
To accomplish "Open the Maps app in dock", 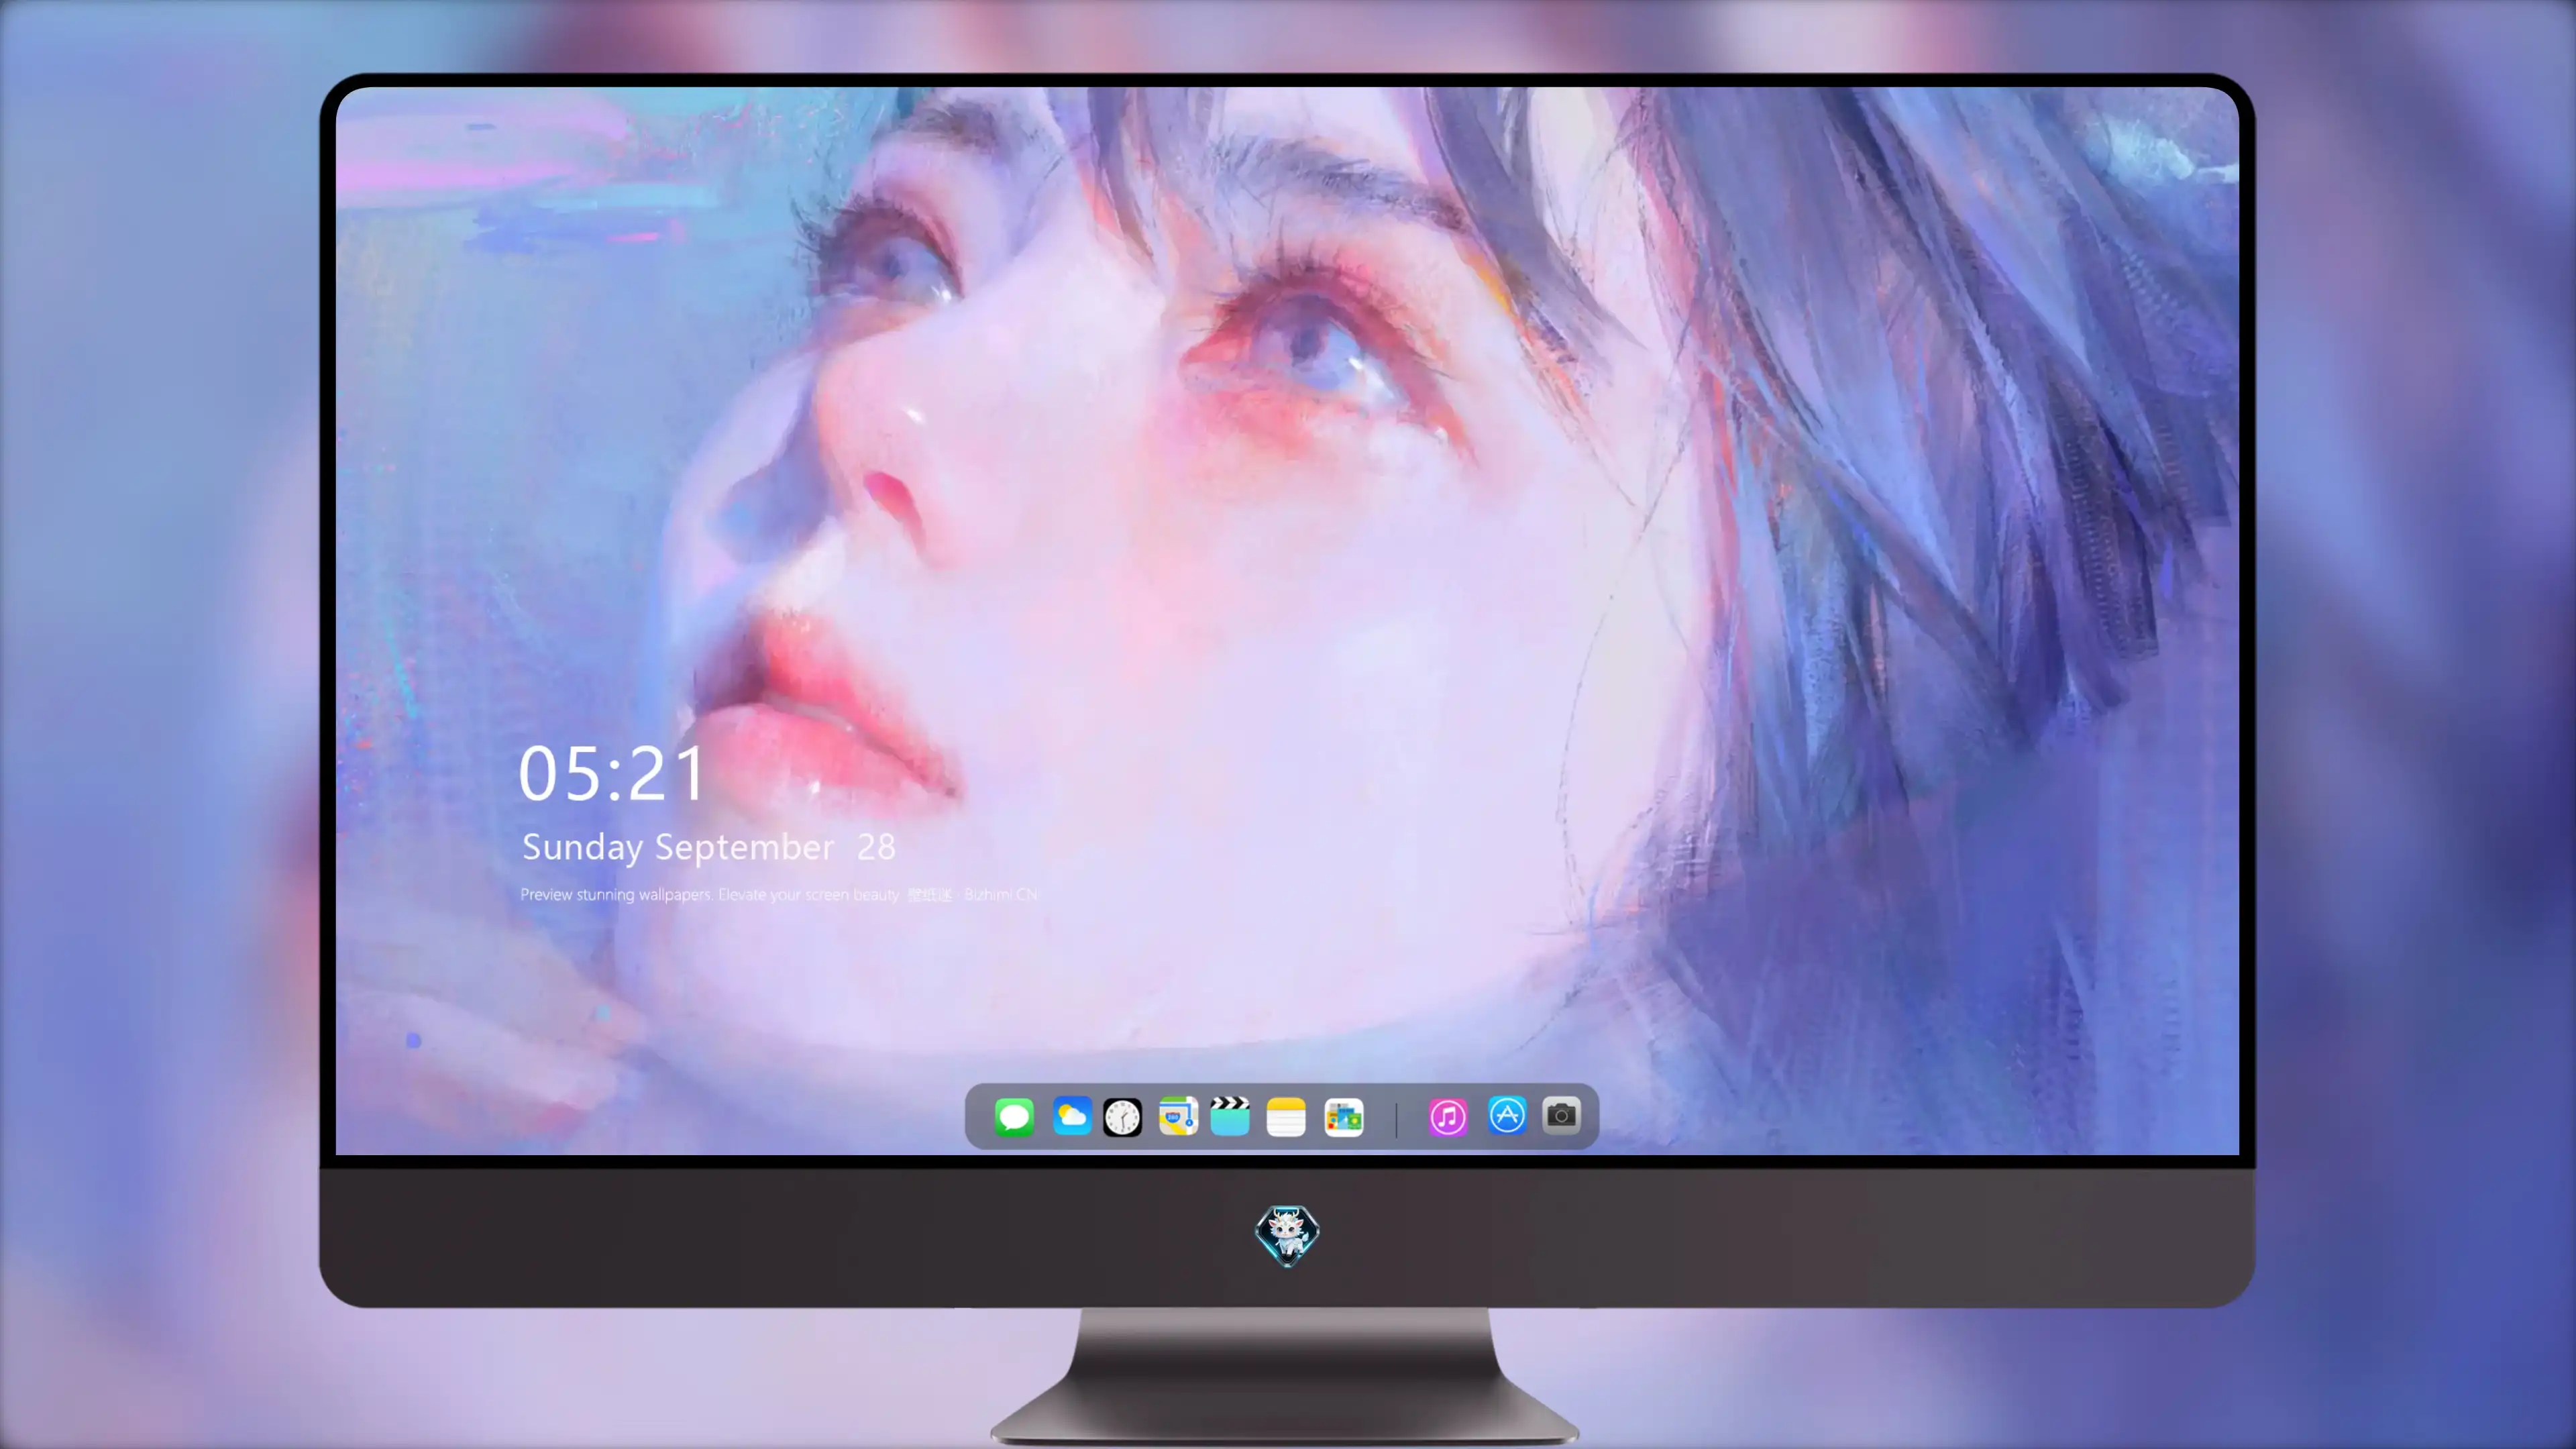I will pyautogui.click(x=1178, y=1116).
